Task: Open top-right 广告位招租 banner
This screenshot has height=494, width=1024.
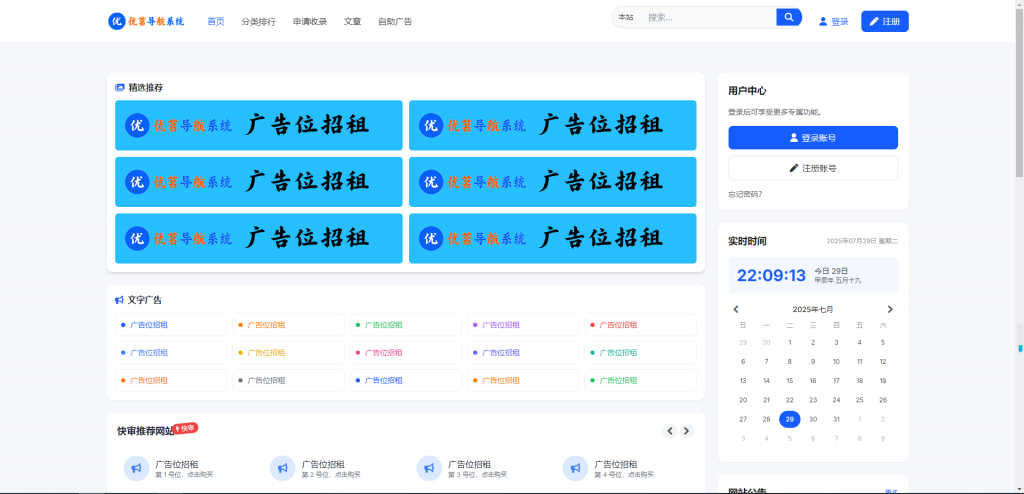Action: (552, 125)
